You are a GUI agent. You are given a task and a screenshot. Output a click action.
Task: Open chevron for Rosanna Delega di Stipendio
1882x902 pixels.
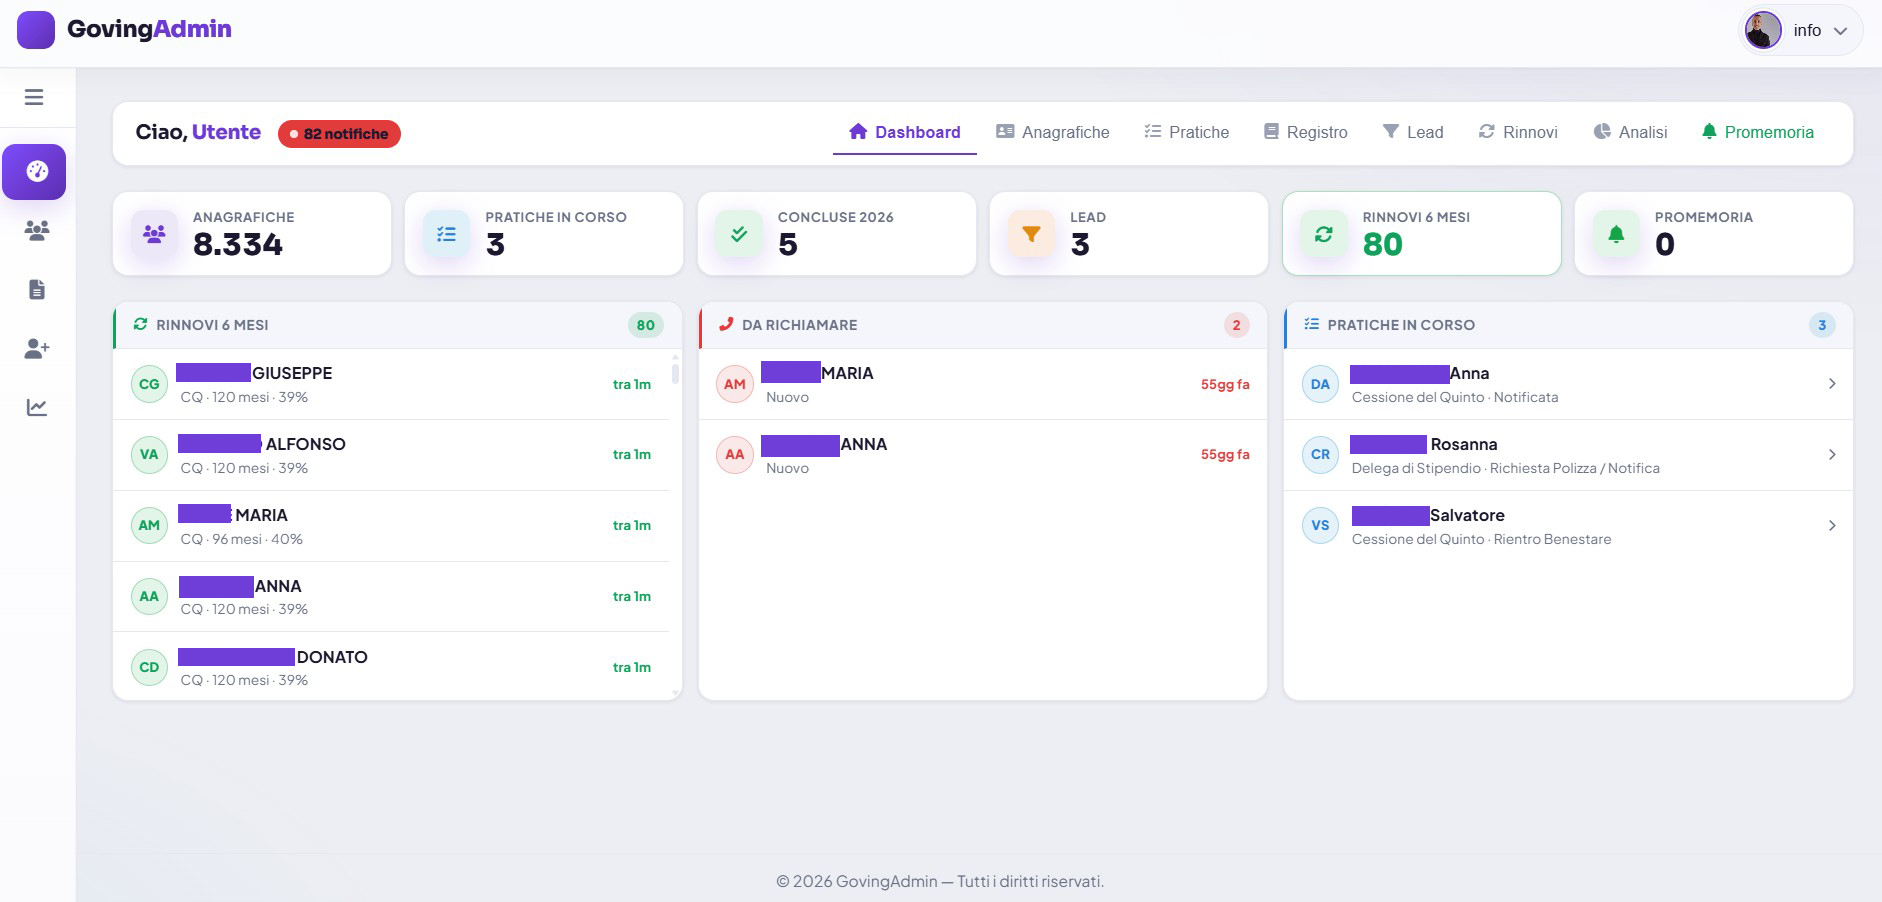(1832, 454)
